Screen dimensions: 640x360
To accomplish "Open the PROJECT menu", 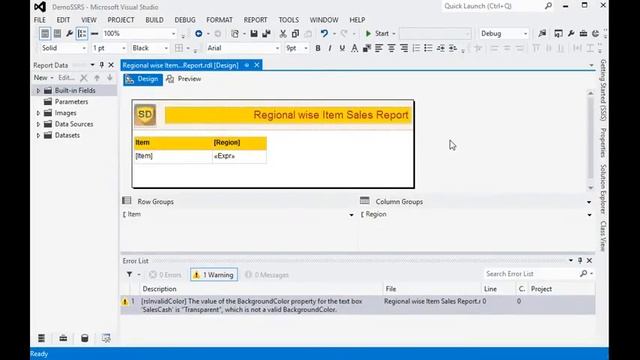I will [121, 20].
